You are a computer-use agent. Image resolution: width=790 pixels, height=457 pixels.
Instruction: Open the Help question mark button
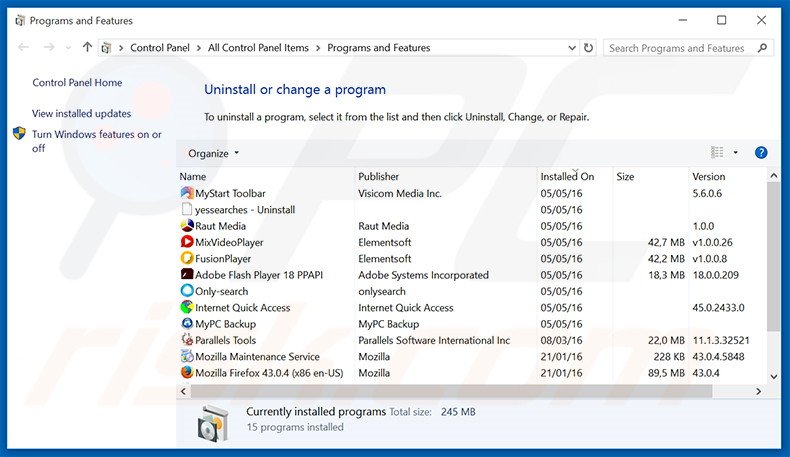tap(761, 153)
